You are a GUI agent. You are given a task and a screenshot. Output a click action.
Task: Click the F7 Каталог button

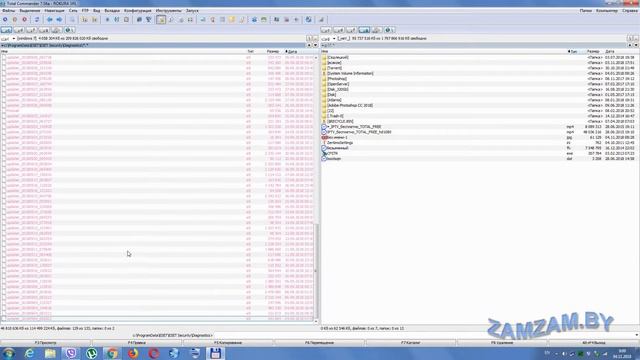pos(411,343)
